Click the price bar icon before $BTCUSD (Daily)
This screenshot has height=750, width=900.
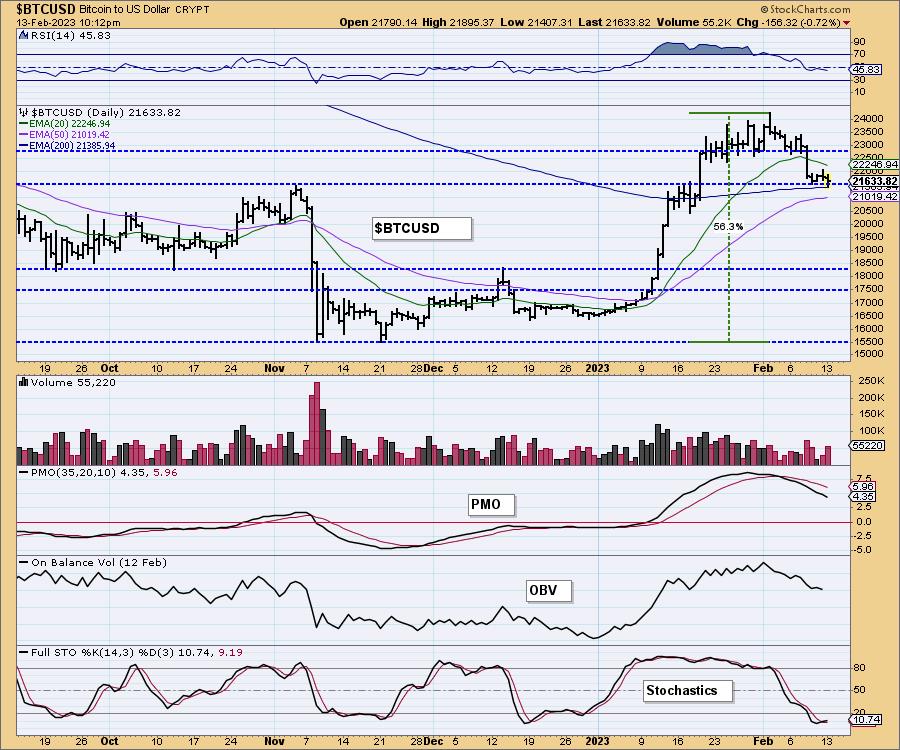[24, 112]
